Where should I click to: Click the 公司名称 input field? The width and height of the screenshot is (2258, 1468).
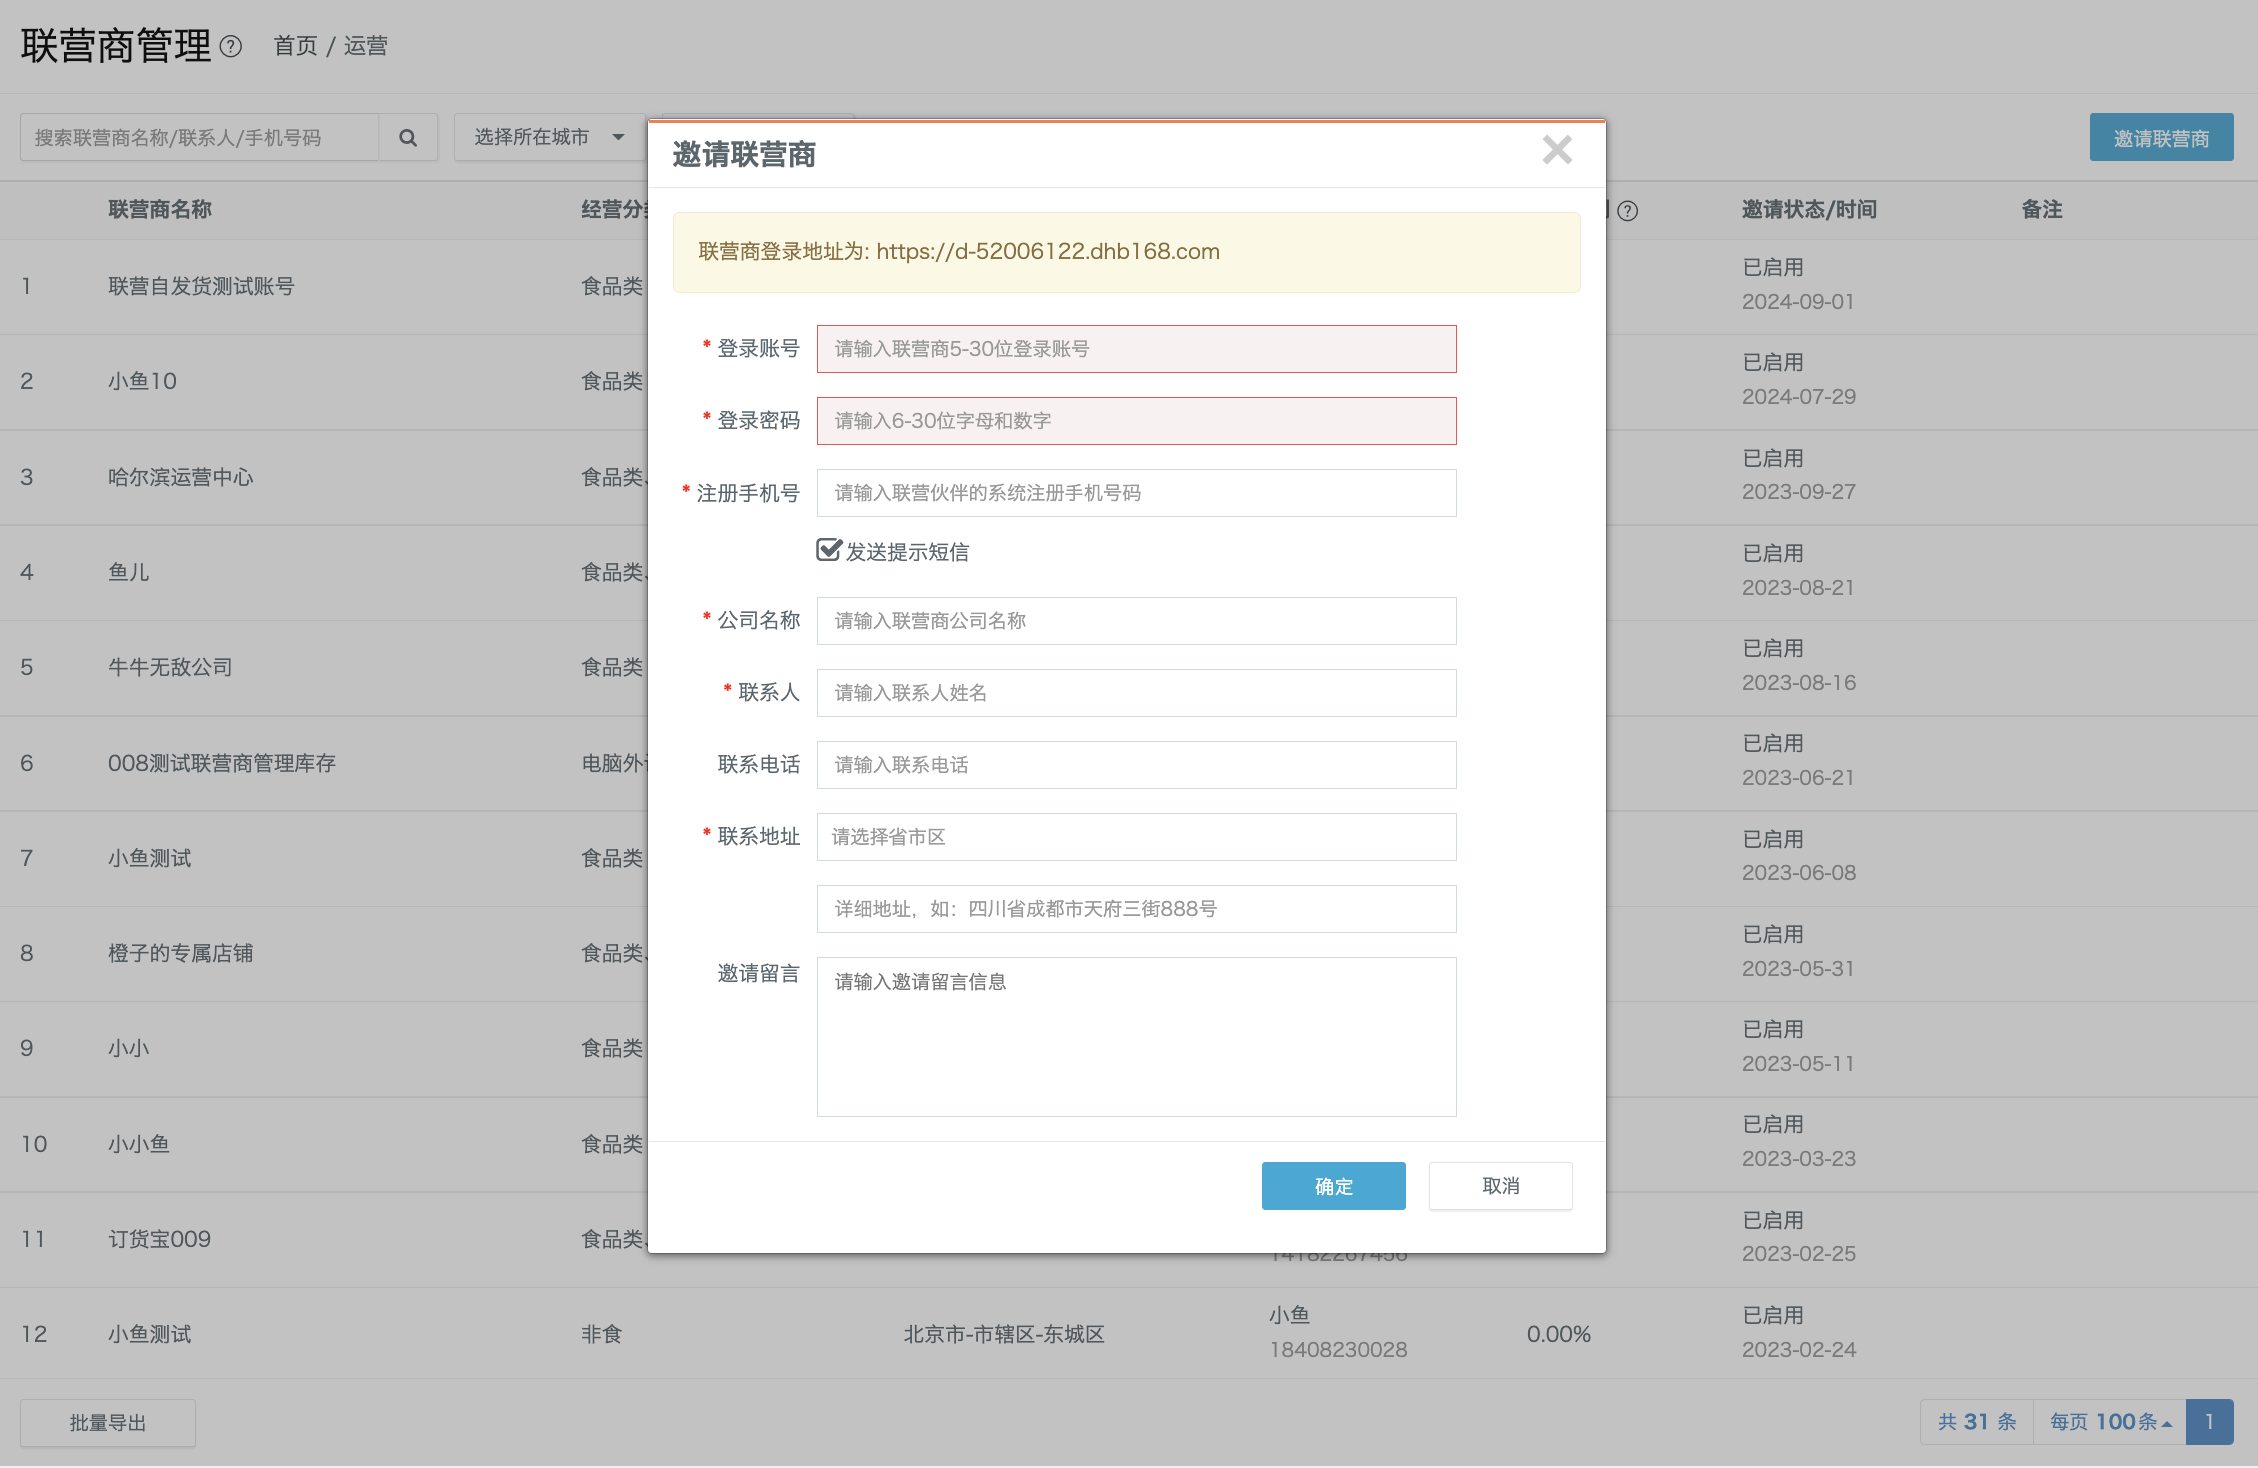[1136, 621]
